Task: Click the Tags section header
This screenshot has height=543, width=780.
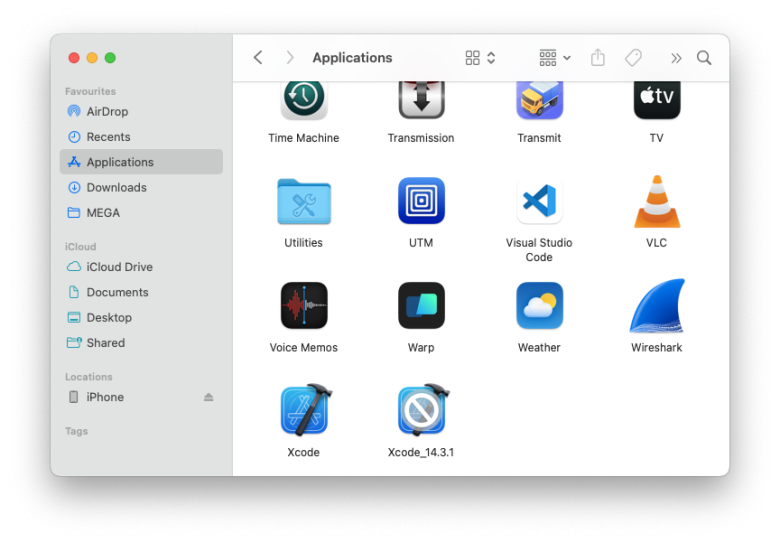Action: pyautogui.click(x=77, y=431)
